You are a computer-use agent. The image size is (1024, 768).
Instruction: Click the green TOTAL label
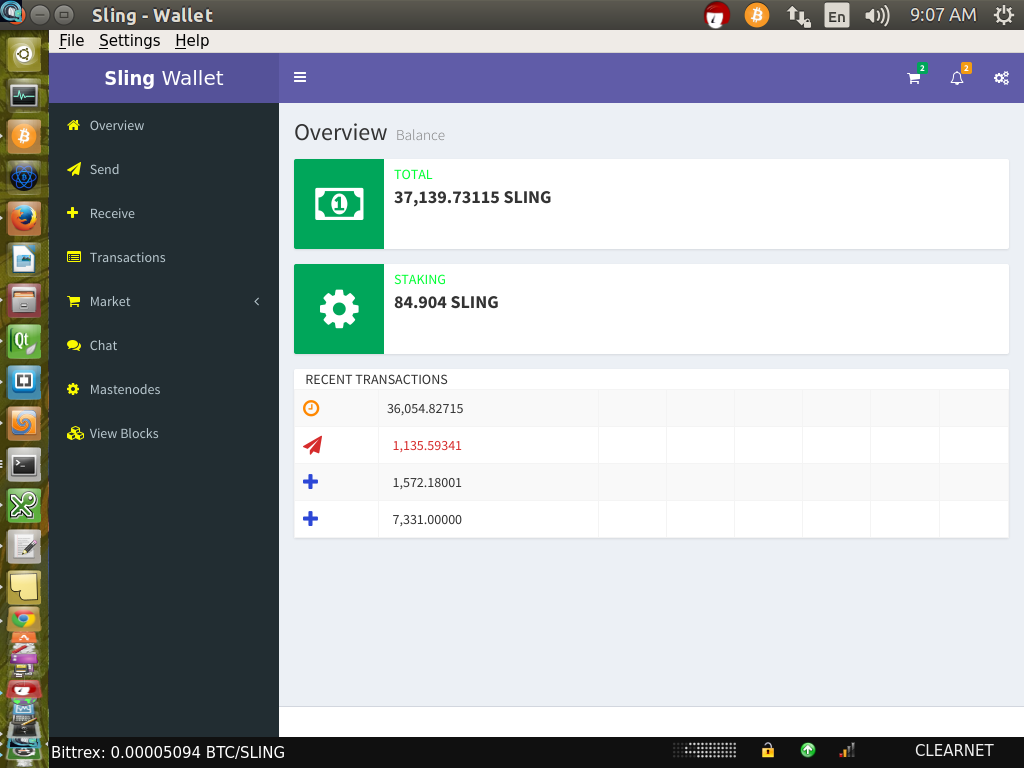click(413, 174)
